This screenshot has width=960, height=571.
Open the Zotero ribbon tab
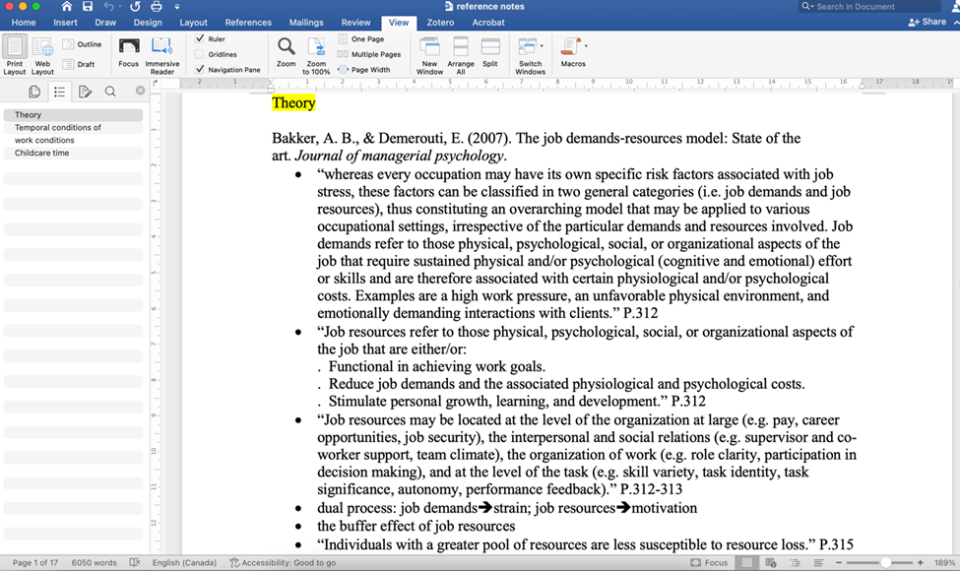pyautogui.click(x=442, y=22)
